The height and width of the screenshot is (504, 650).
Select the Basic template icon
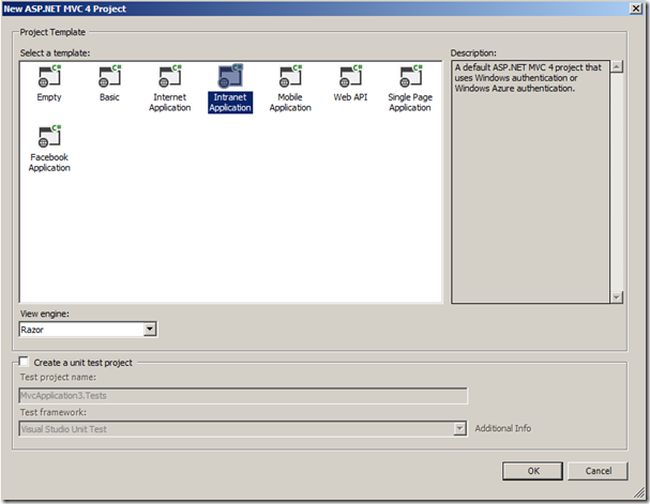(x=110, y=76)
